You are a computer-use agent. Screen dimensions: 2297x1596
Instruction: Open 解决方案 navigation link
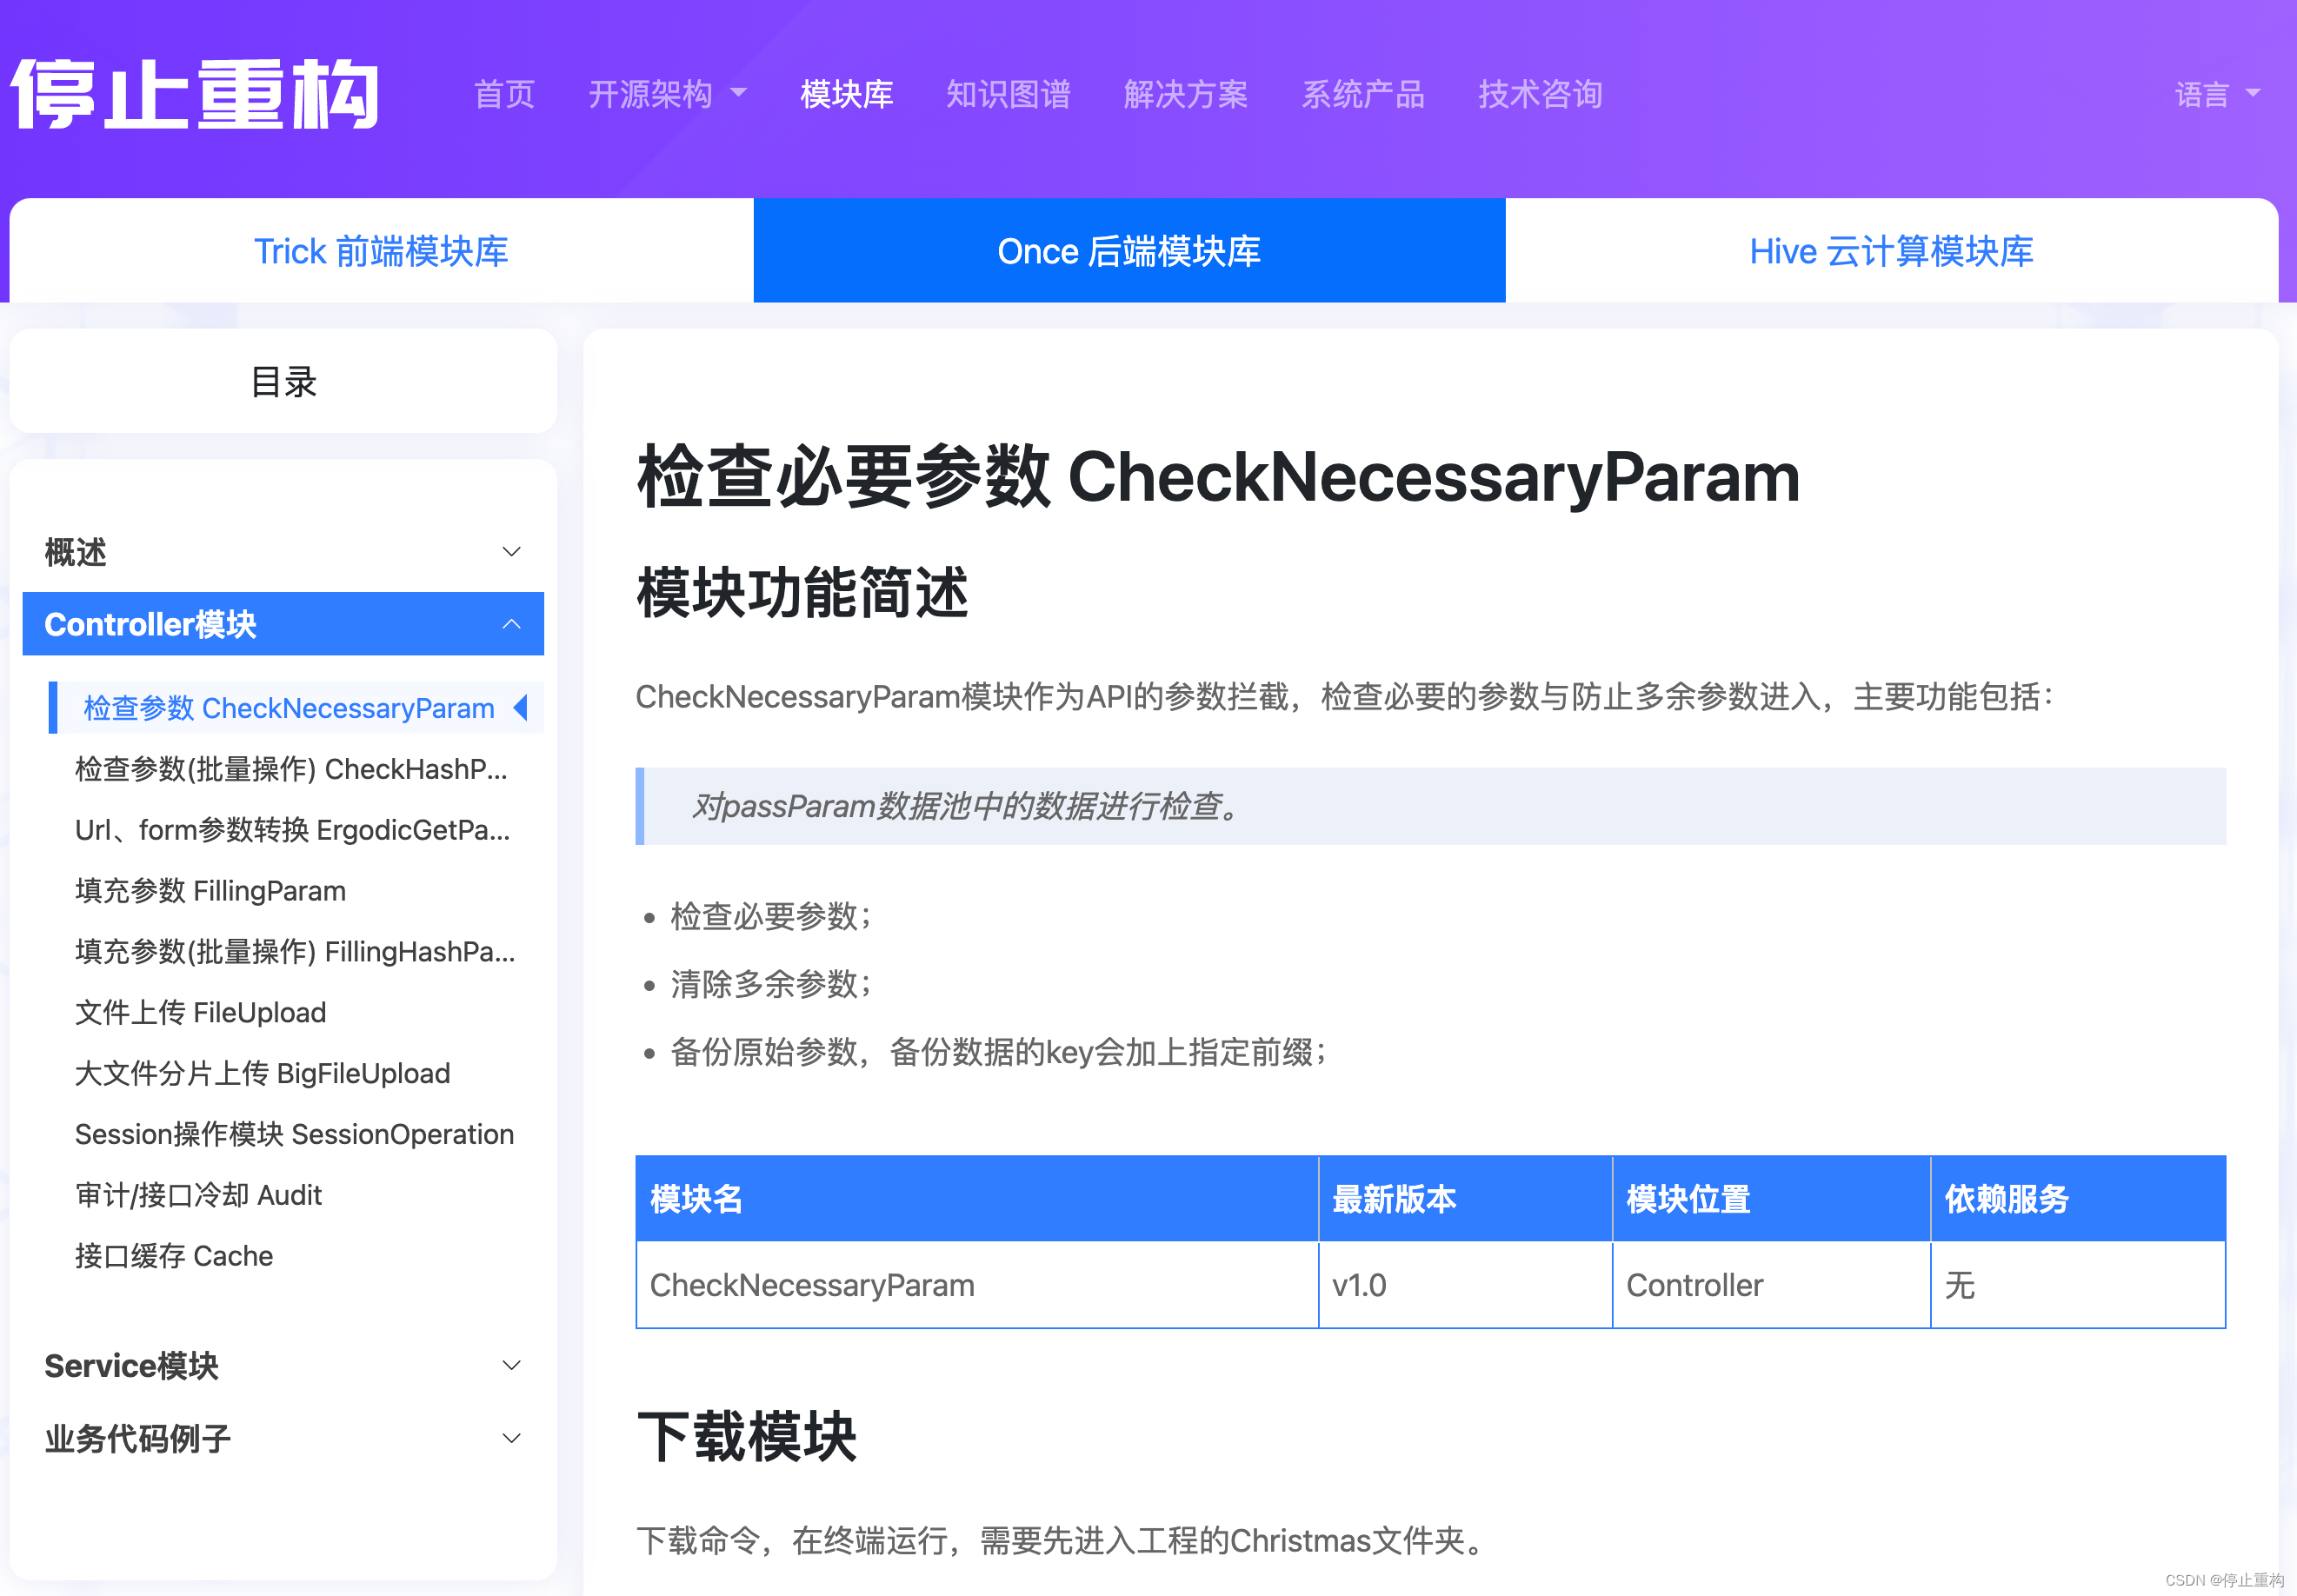[x=1185, y=94]
